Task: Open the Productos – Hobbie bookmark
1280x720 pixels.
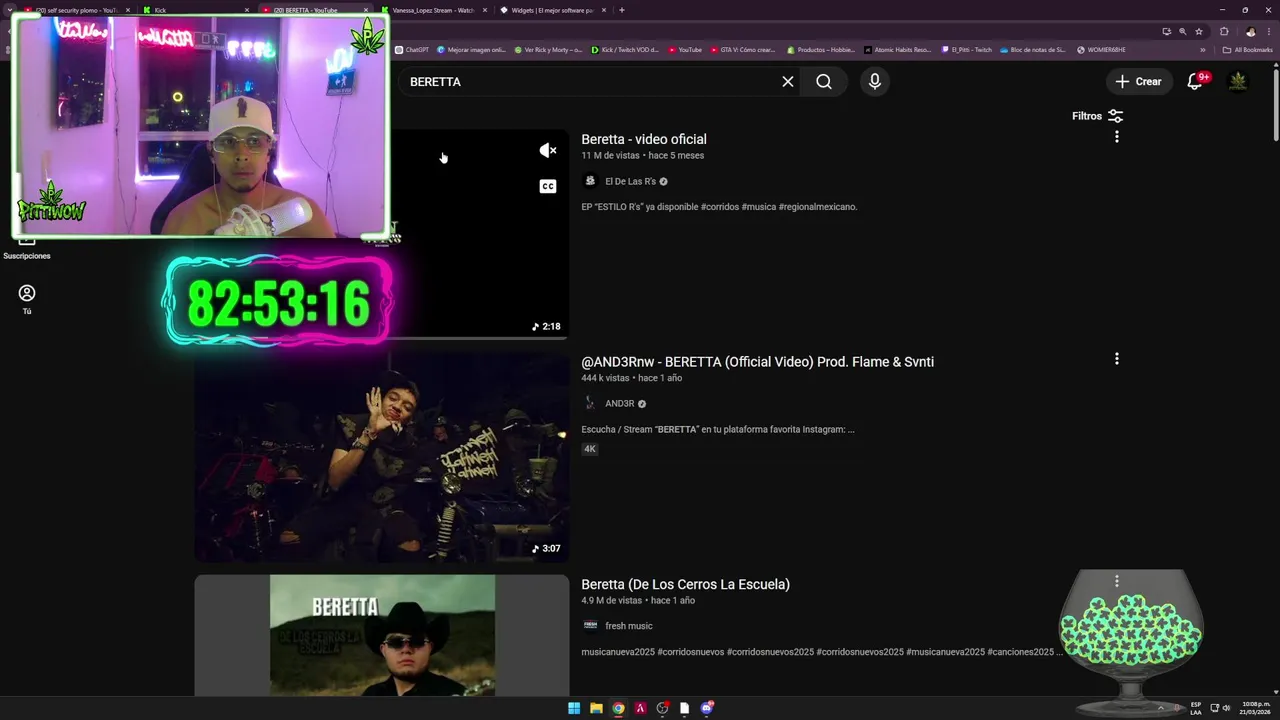Action: click(x=820, y=49)
